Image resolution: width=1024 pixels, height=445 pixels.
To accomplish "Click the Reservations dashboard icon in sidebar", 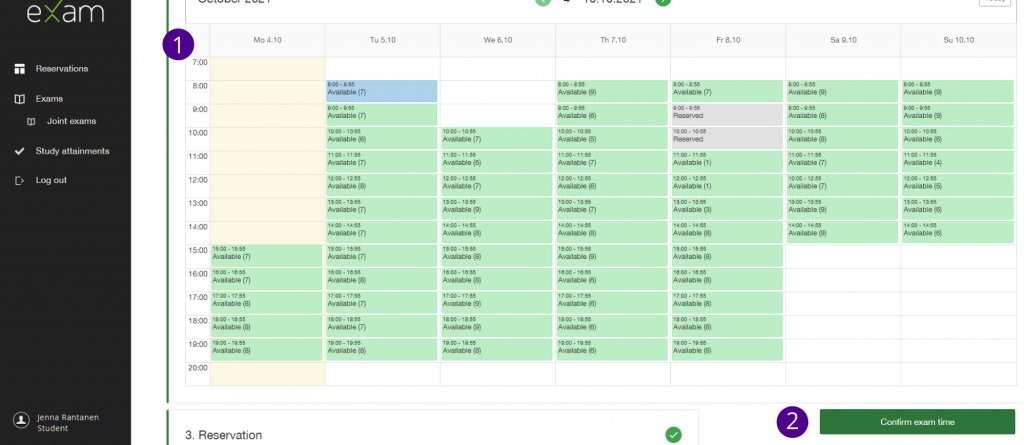I will (19, 69).
